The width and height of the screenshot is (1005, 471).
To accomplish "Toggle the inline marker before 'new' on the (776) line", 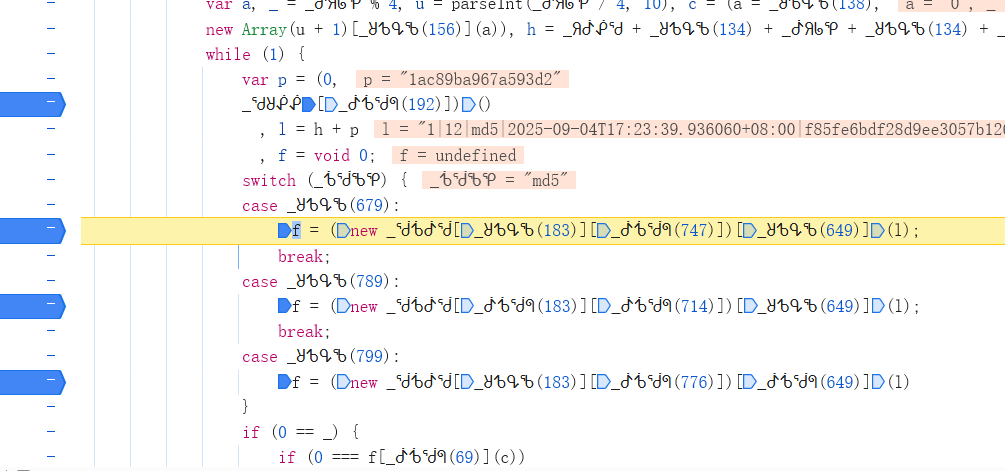I will pos(344,382).
